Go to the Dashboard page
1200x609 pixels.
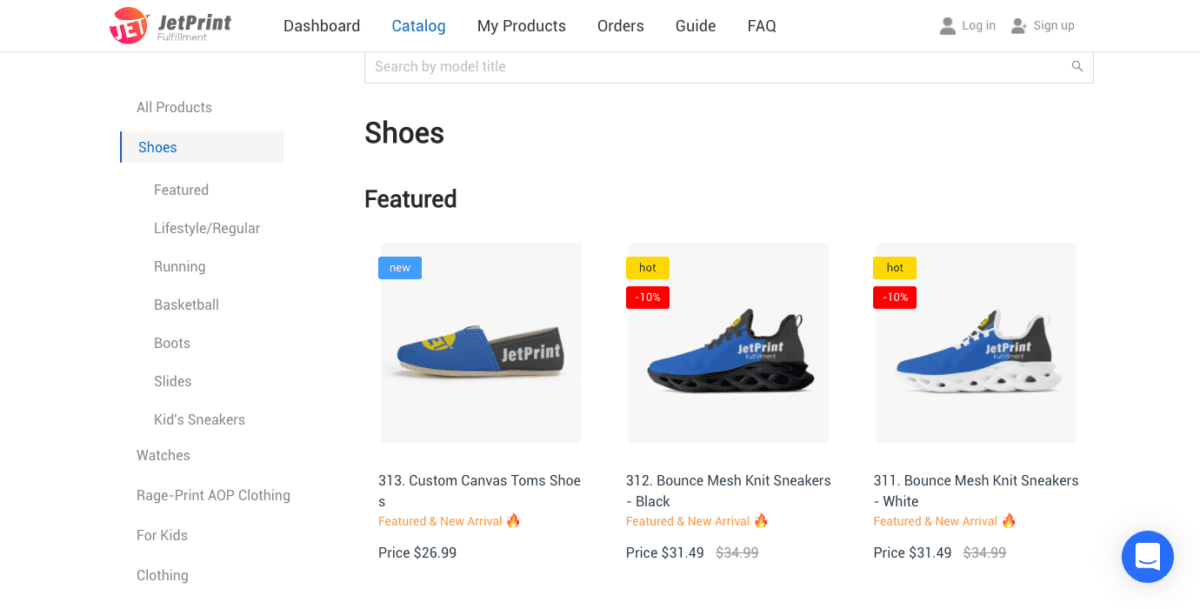tap(321, 26)
